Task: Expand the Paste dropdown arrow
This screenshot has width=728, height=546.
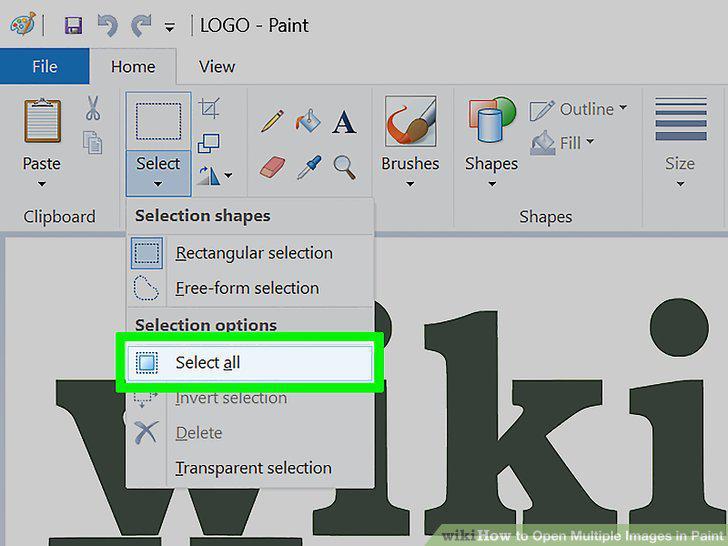Action: click(42, 184)
